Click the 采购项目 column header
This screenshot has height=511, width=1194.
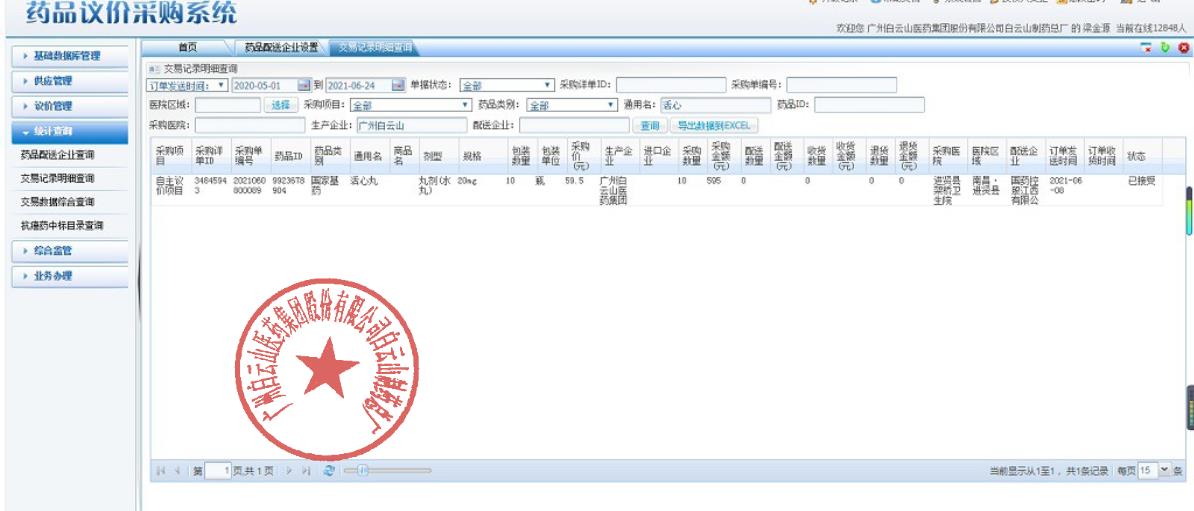pos(171,155)
